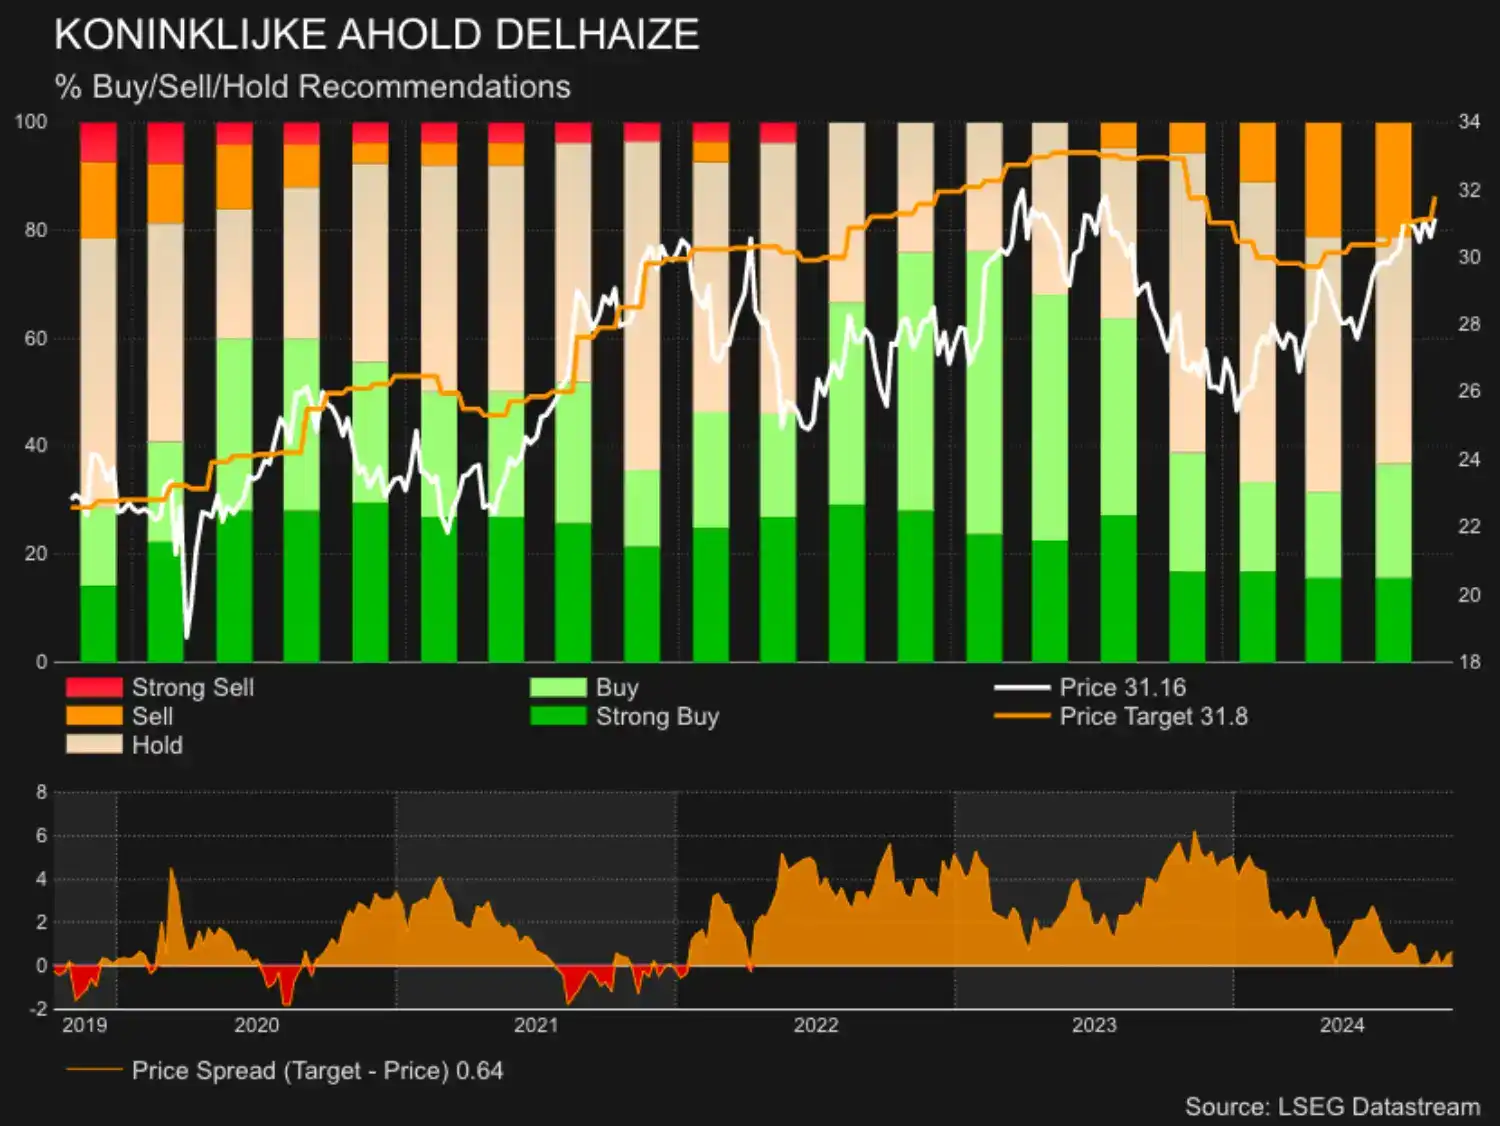This screenshot has width=1500, height=1126.
Task: Click the 2021 year label on the time axis
Action: [536, 1025]
